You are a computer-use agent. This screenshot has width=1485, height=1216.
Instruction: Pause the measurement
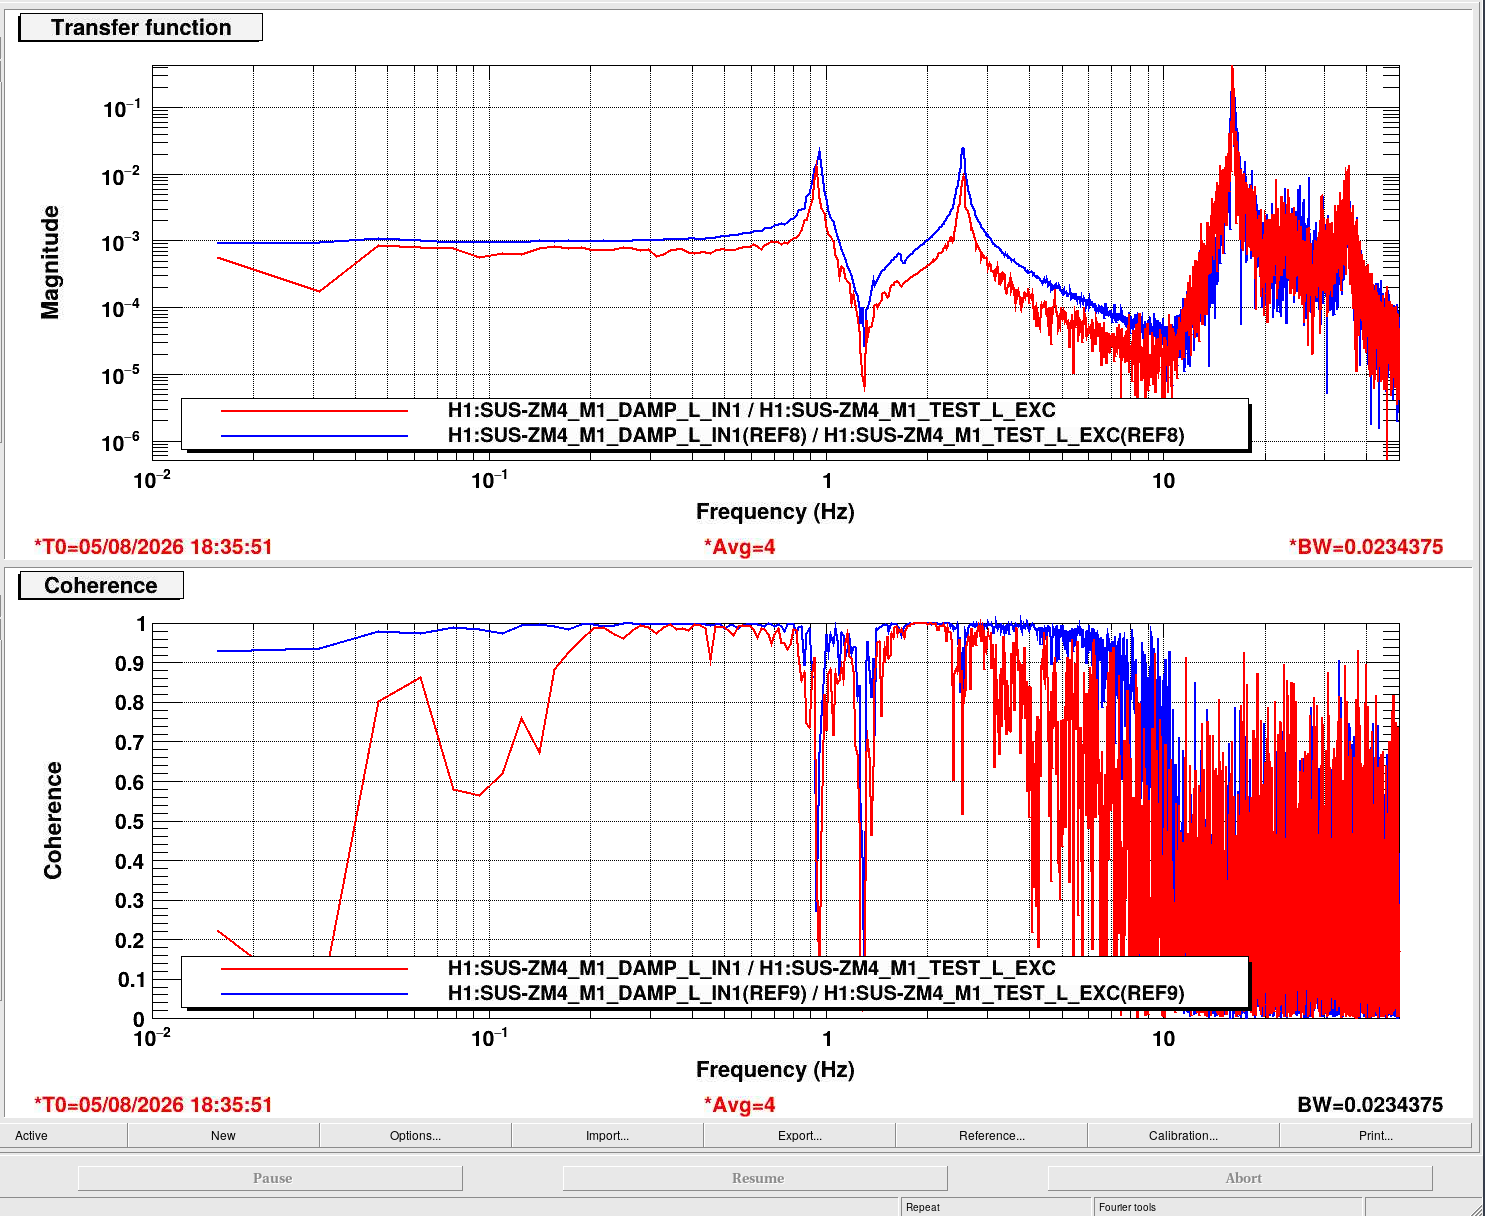pos(270,1178)
